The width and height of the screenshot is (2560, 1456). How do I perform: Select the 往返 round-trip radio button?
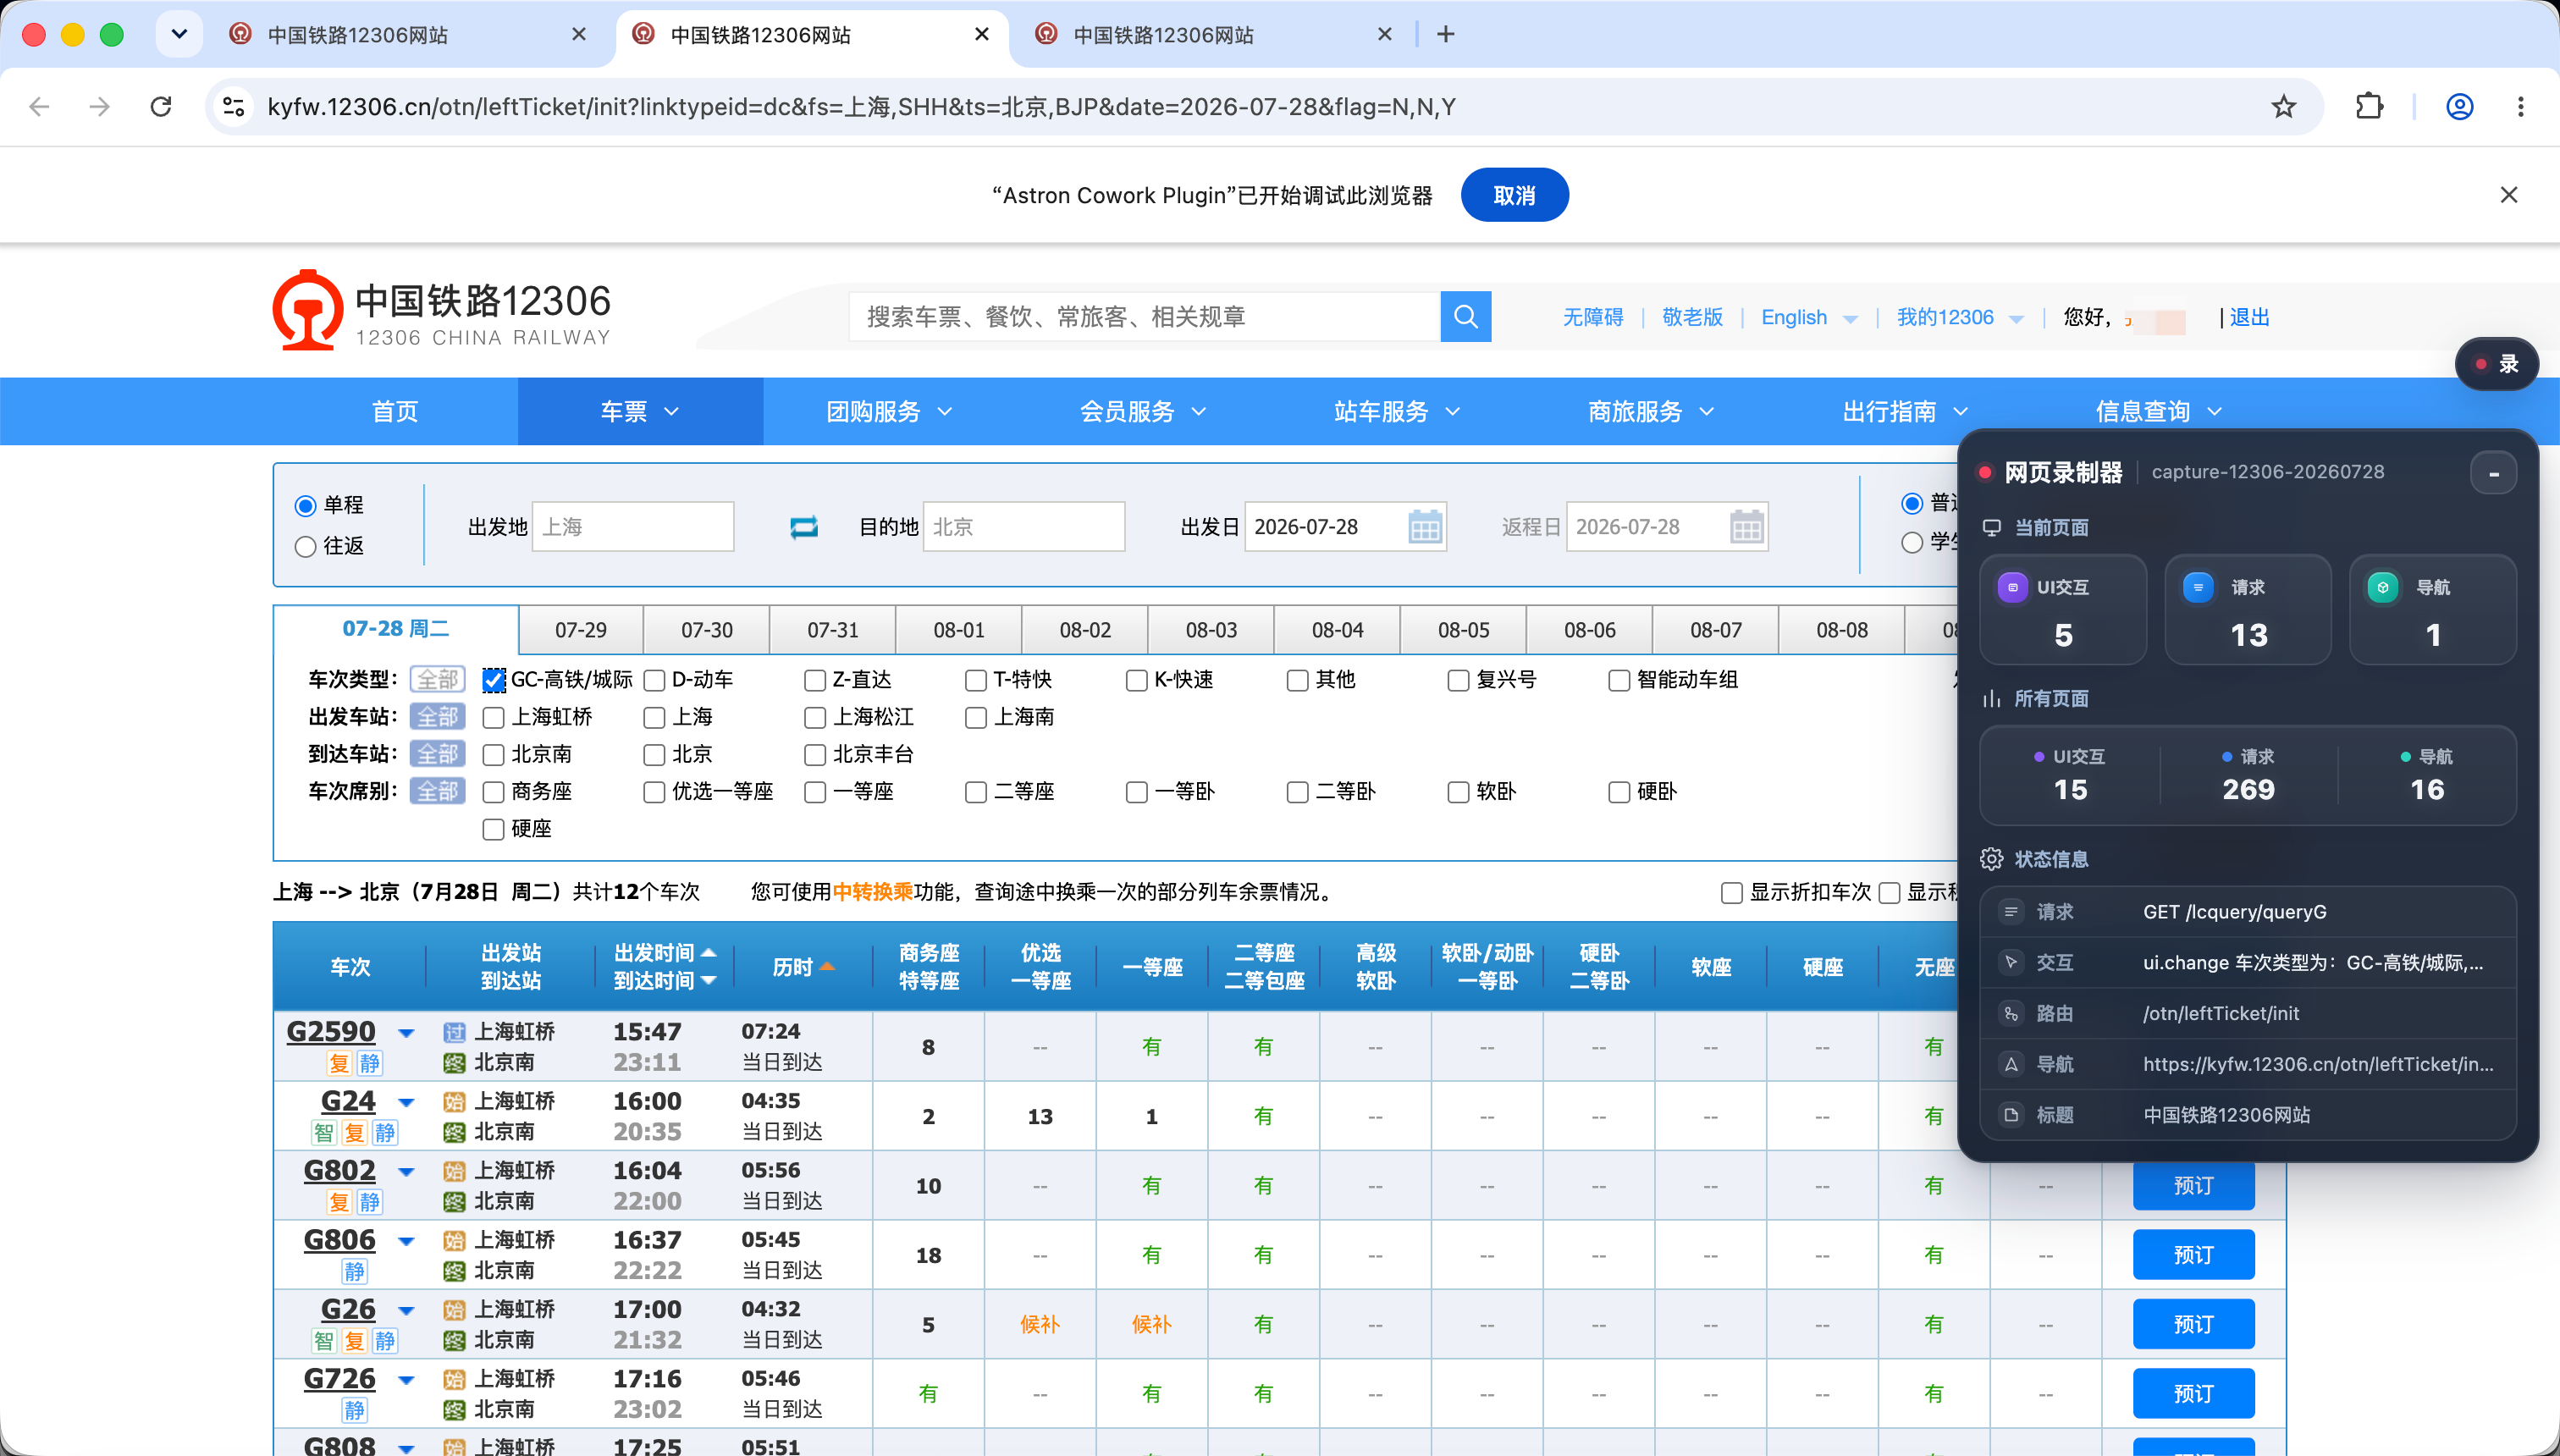click(x=305, y=546)
